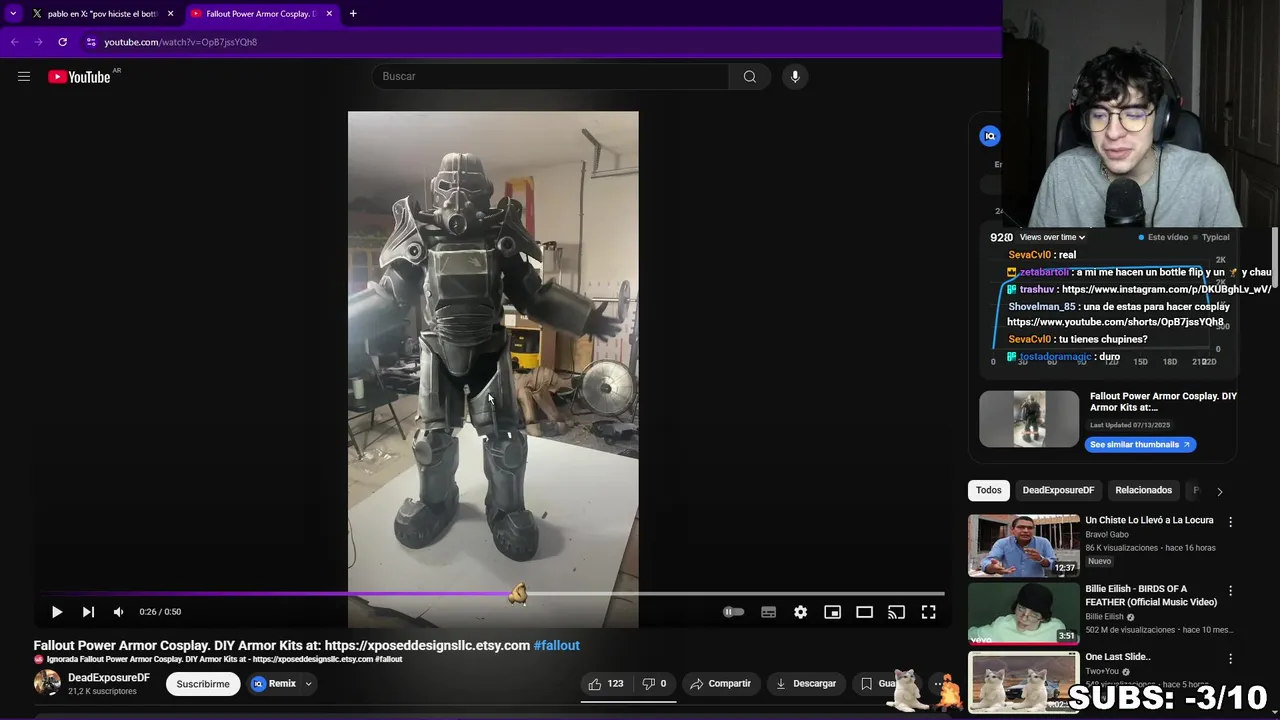Click the vidIQ extension logo icon
Screen dimensions: 1280x720
pyautogui.click(x=990, y=136)
